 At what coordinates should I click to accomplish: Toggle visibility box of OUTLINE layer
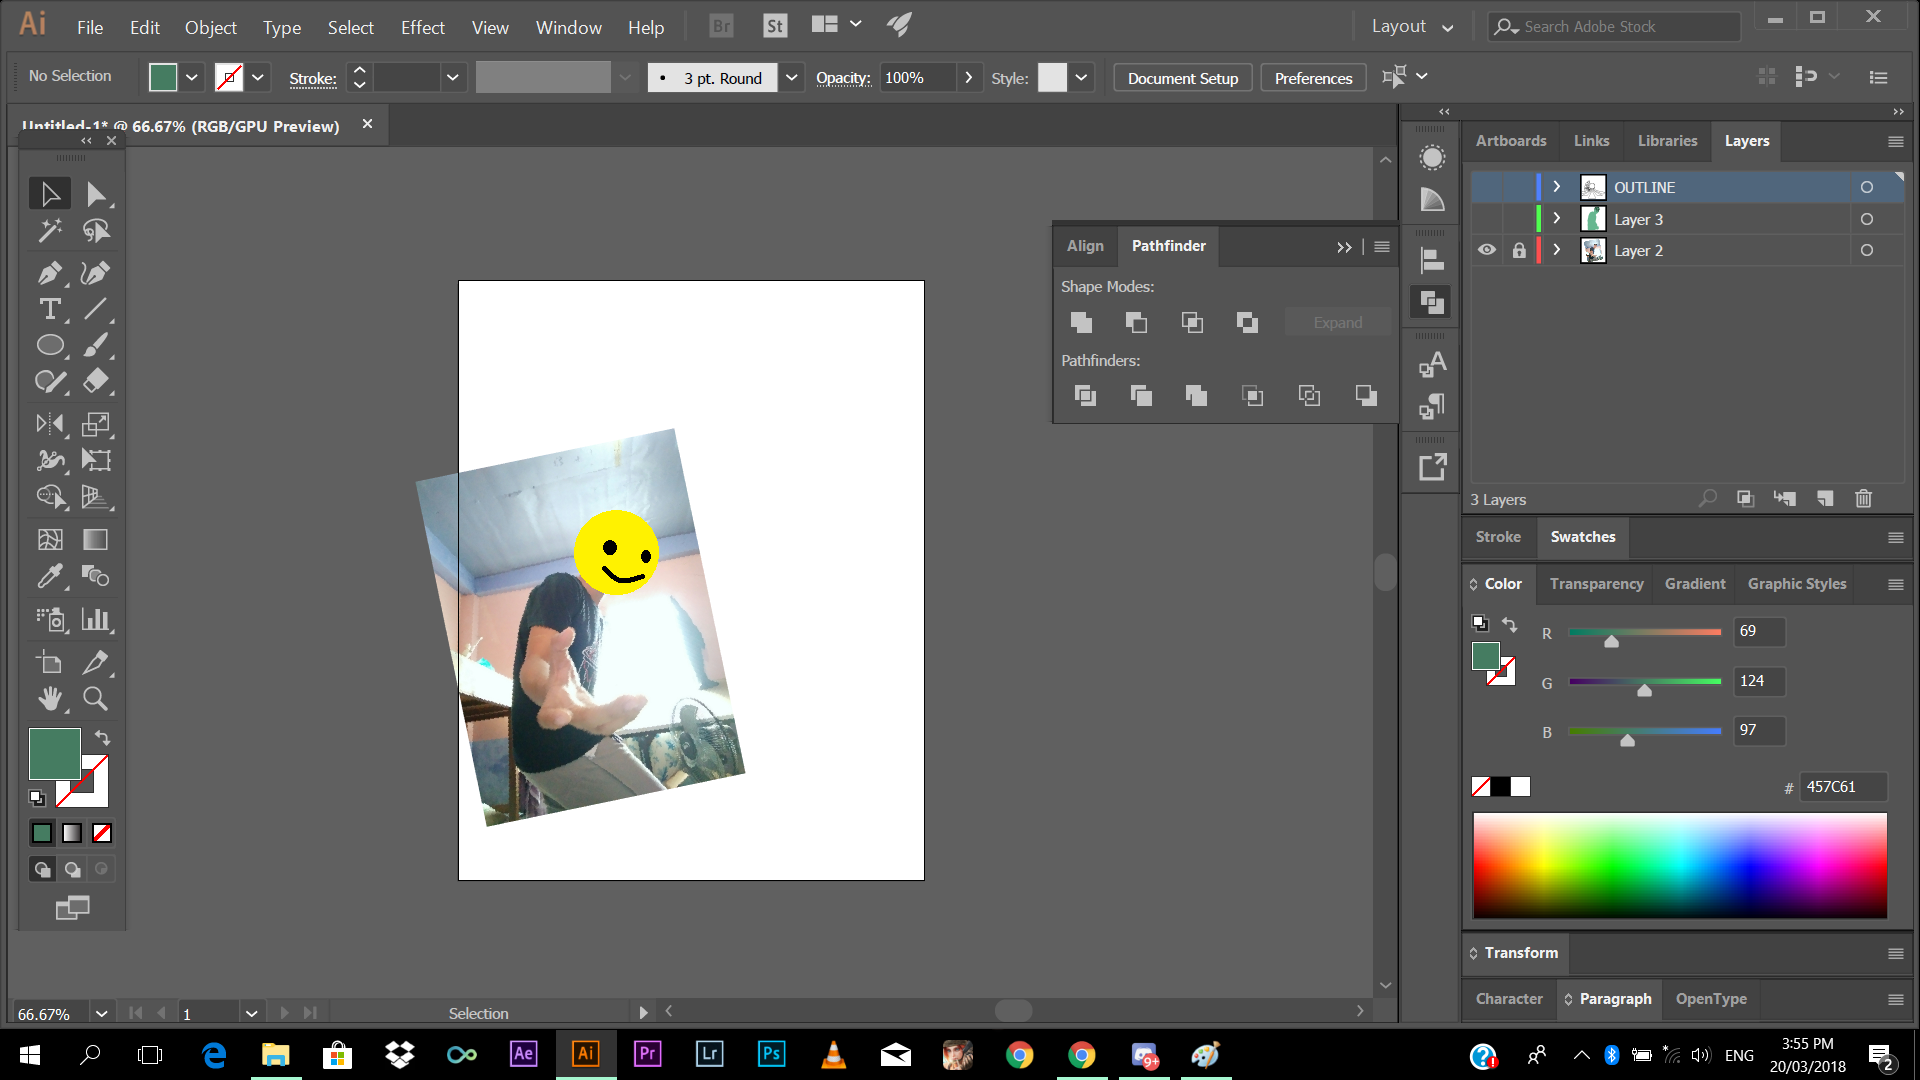pyautogui.click(x=1487, y=187)
